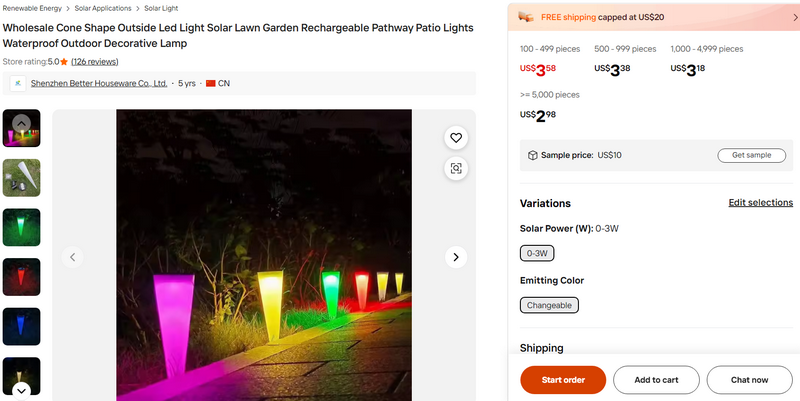Open the Solar Light breadcrumb
The height and width of the screenshot is (401, 800).
[162, 8]
